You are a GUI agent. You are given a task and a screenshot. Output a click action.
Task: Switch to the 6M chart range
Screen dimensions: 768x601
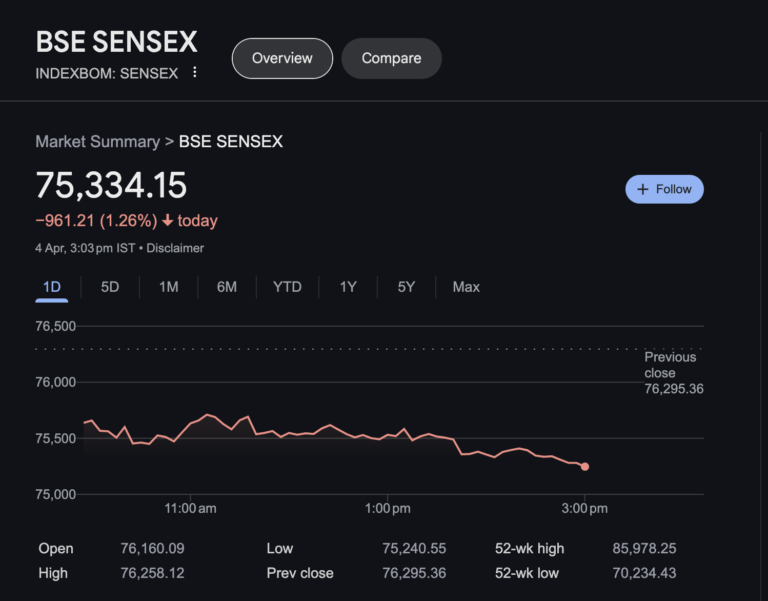pyautogui.click(x=227, y=287)
